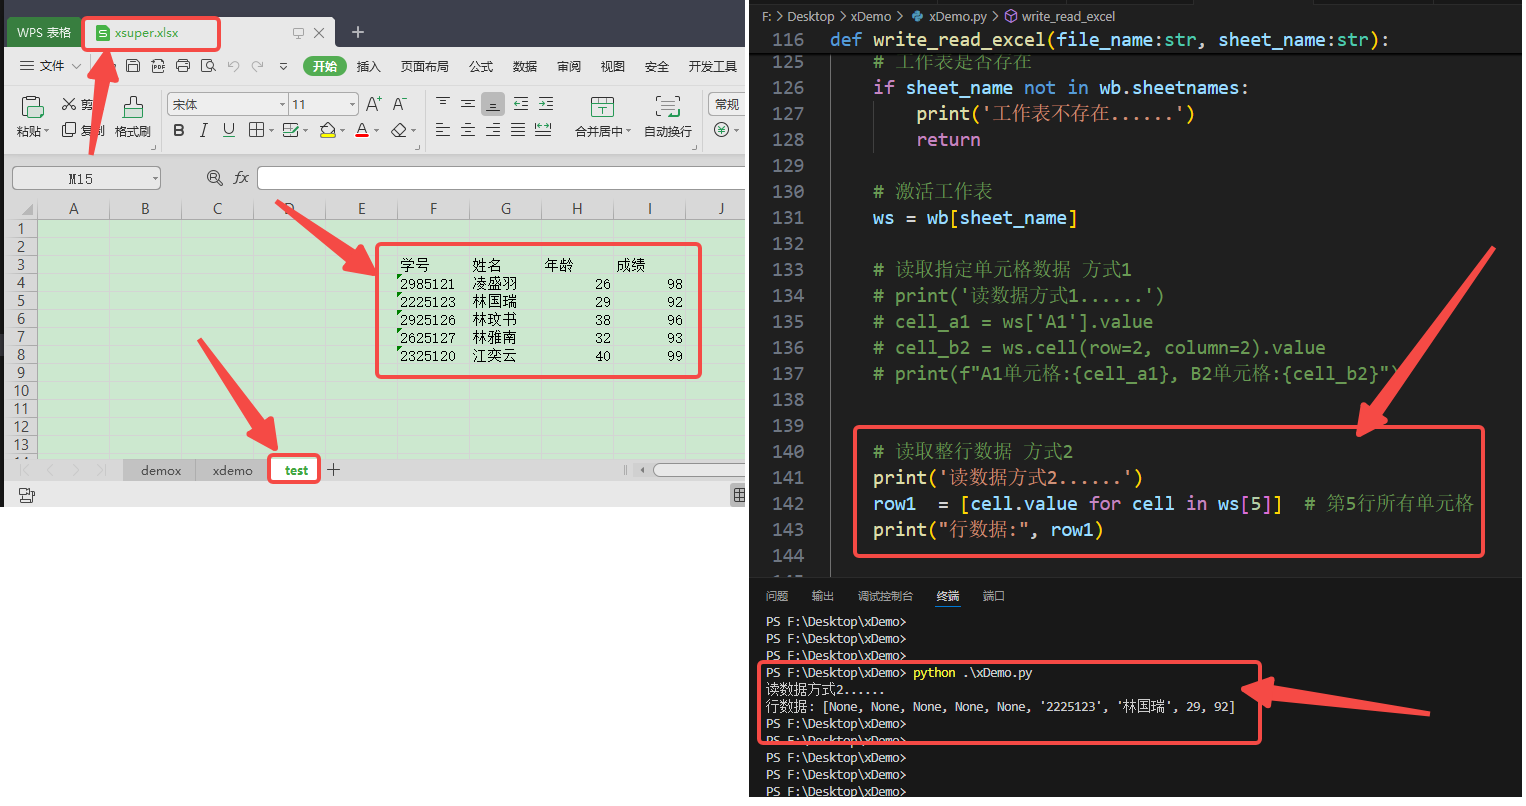Click the Save icon in quick access toolbar
This screenshot has height=806, width=1526.
pyautogui.click(x=133, y=66)
